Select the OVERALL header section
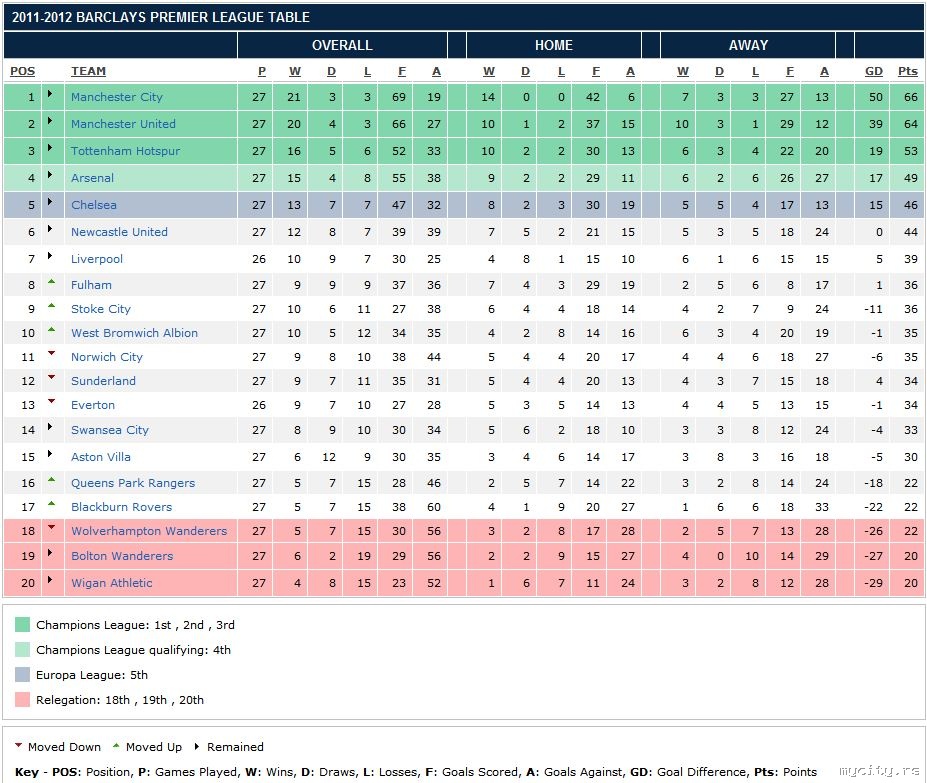Image resolution: width=927 pixels, height=783 pixels. [x=342, y=45]
